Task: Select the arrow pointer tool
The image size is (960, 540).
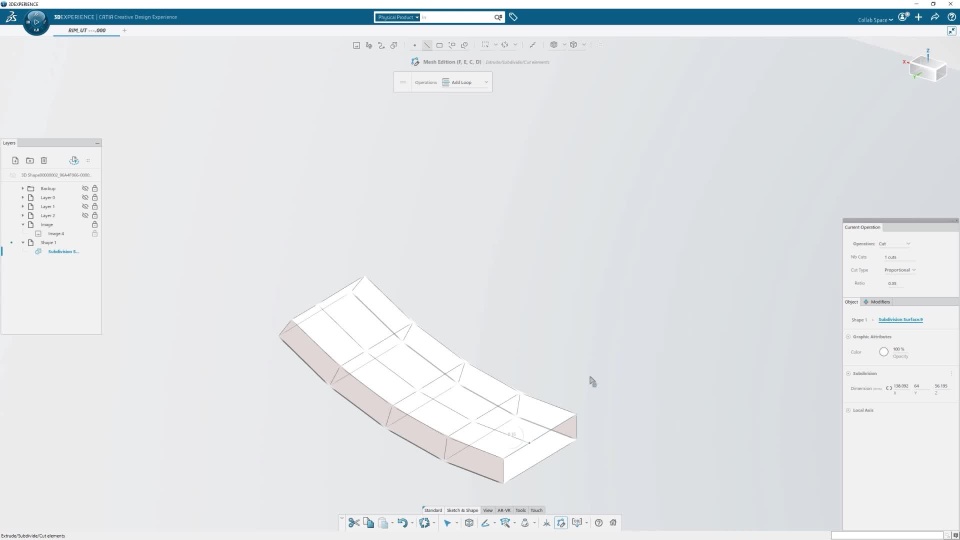Action: (447, 522)
